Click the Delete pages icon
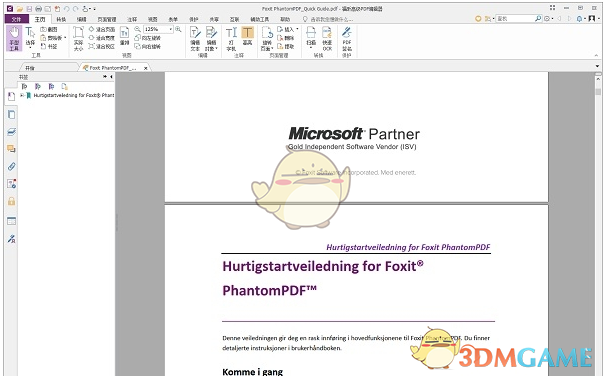The width and height of the screenshot is (603, 376). coord(286,38)
